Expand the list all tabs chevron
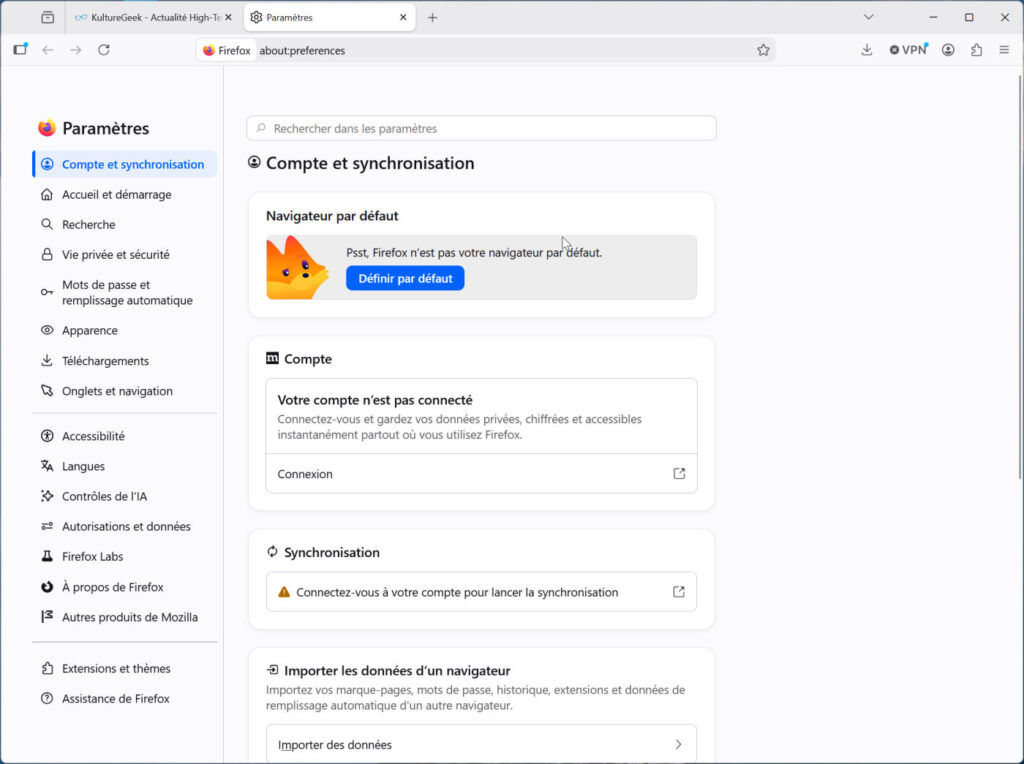 (869, 18)
